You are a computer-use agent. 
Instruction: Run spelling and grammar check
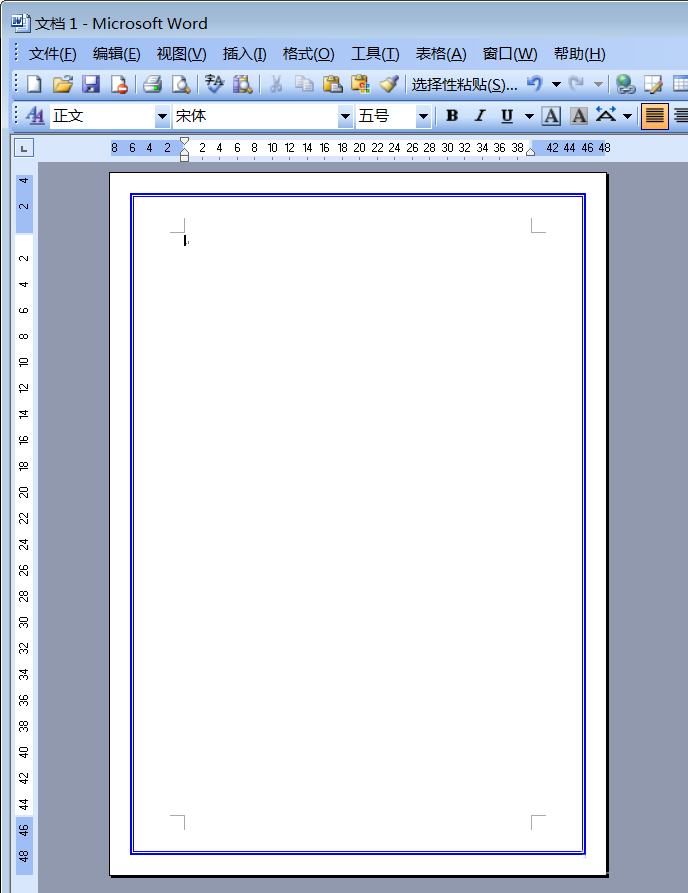pyautogui.click(x=214, y=84)
